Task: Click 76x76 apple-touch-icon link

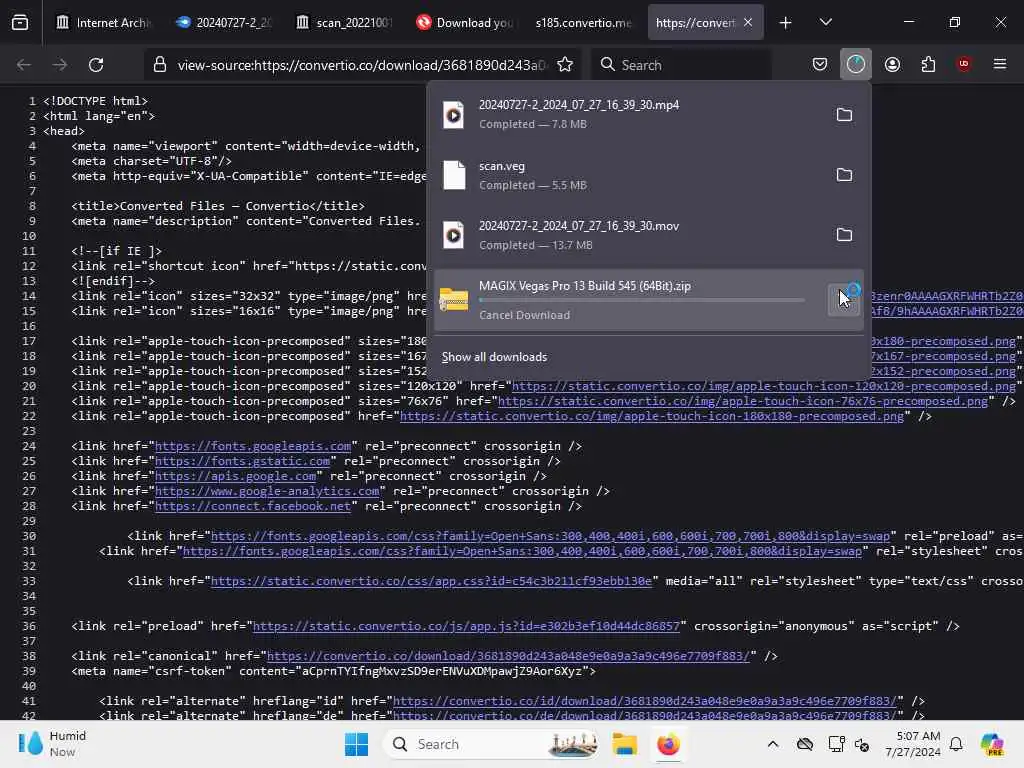Action: 743,401
